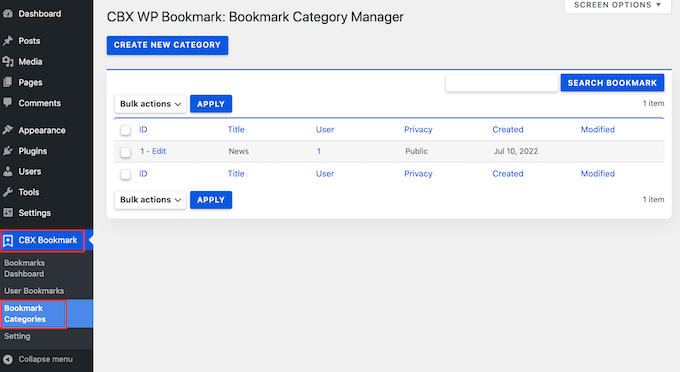Select the Tools menu item
The image size is (680, 372).
[29, 192]
